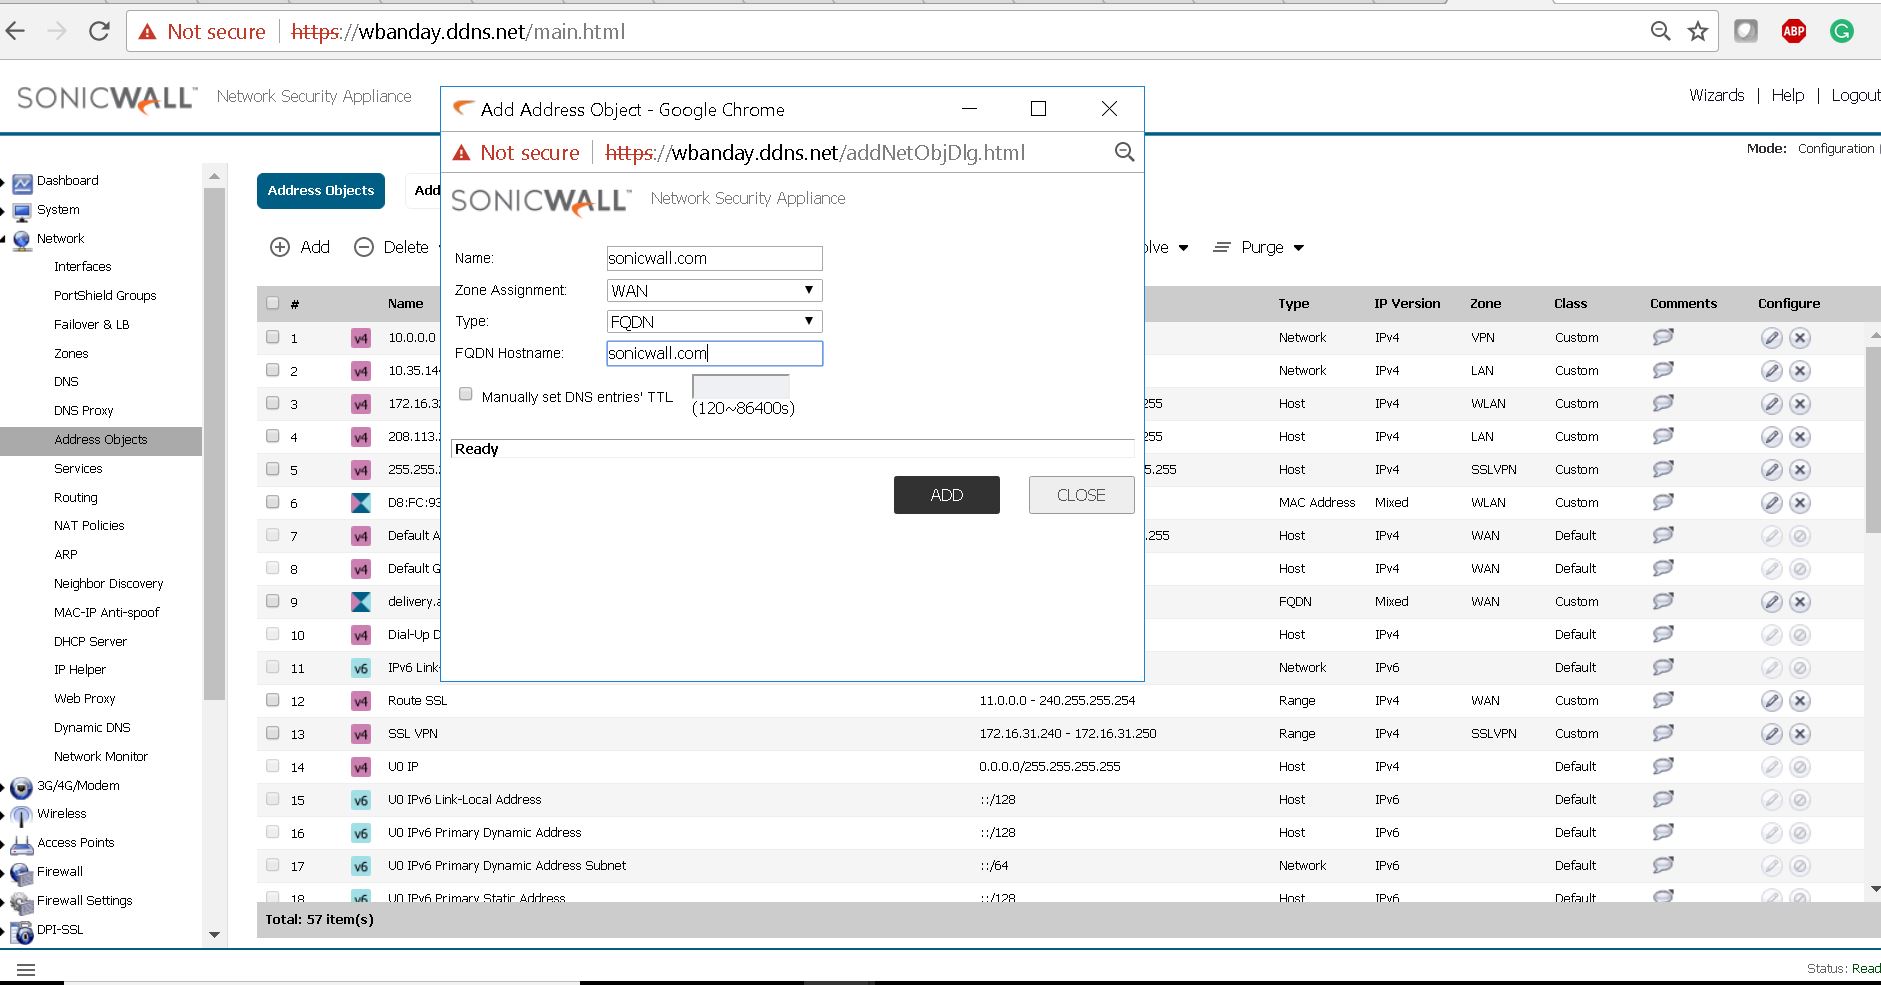
Task: Expand the Access Points node
Action: [3, 845]
